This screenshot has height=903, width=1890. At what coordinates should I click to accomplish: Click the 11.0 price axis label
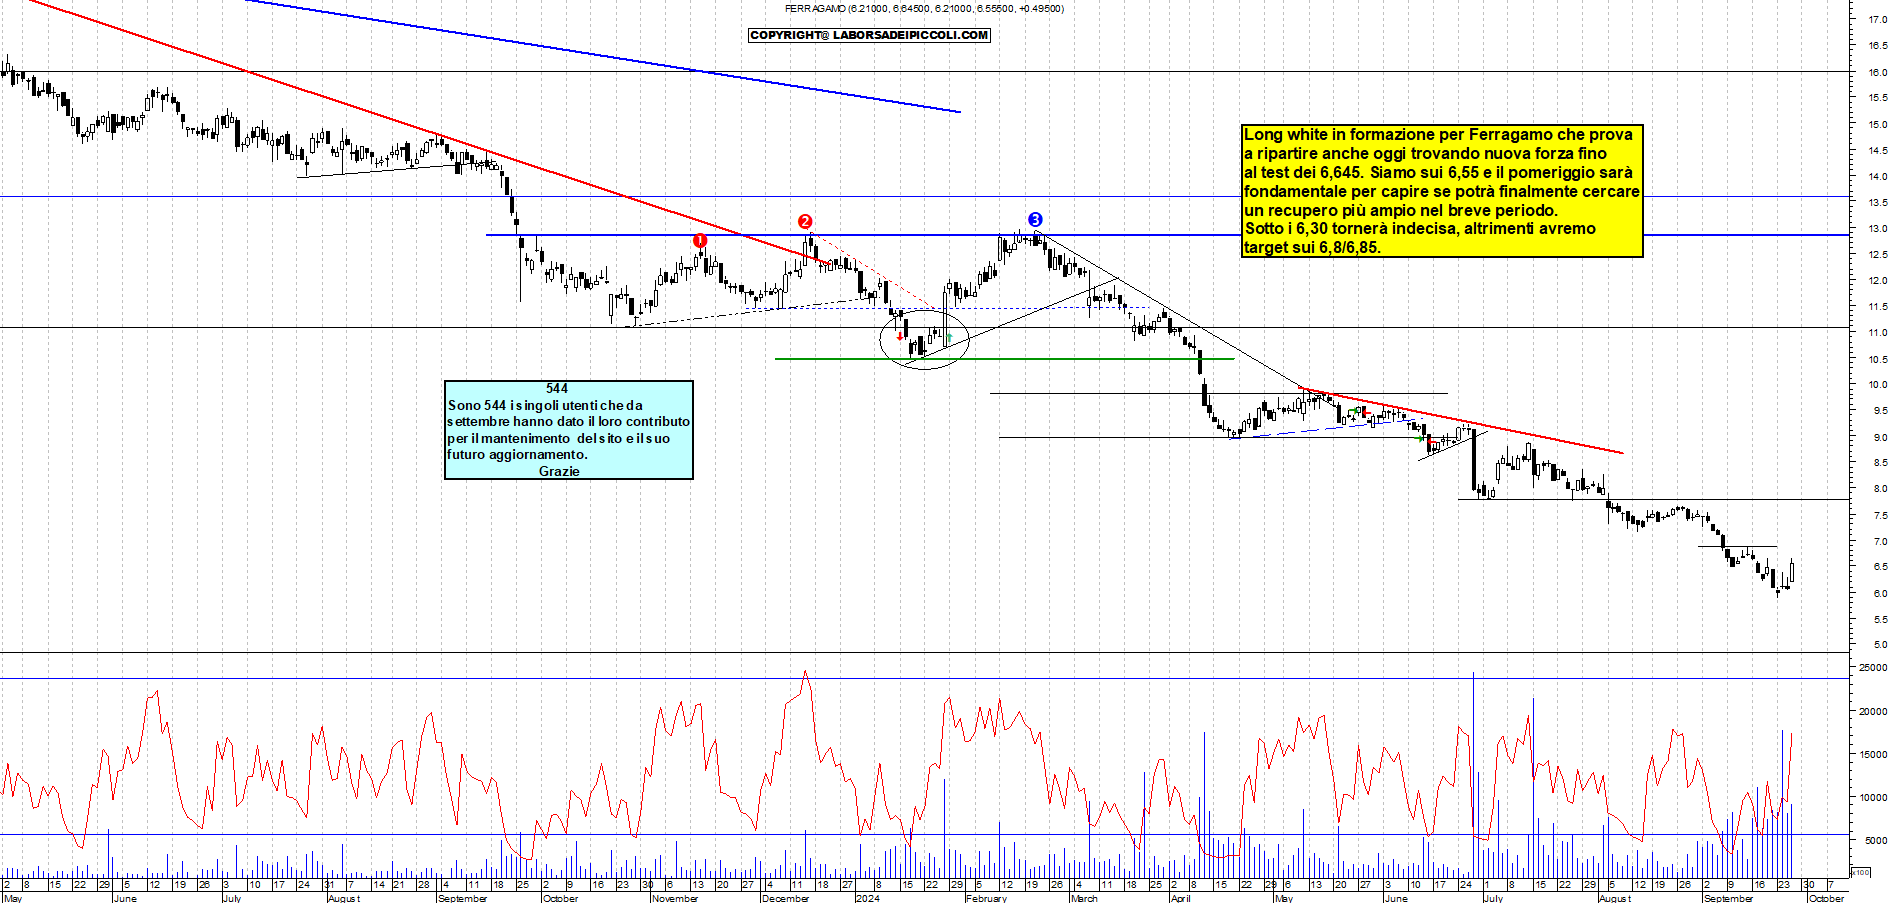pos(1878,332)
